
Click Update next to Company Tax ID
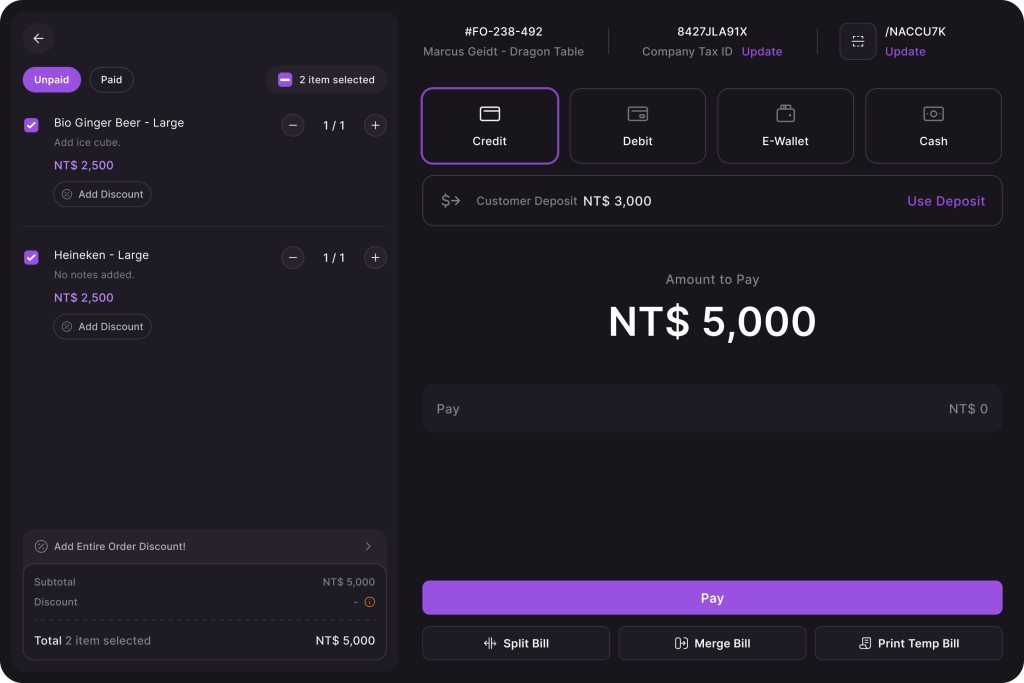point(762,52)
